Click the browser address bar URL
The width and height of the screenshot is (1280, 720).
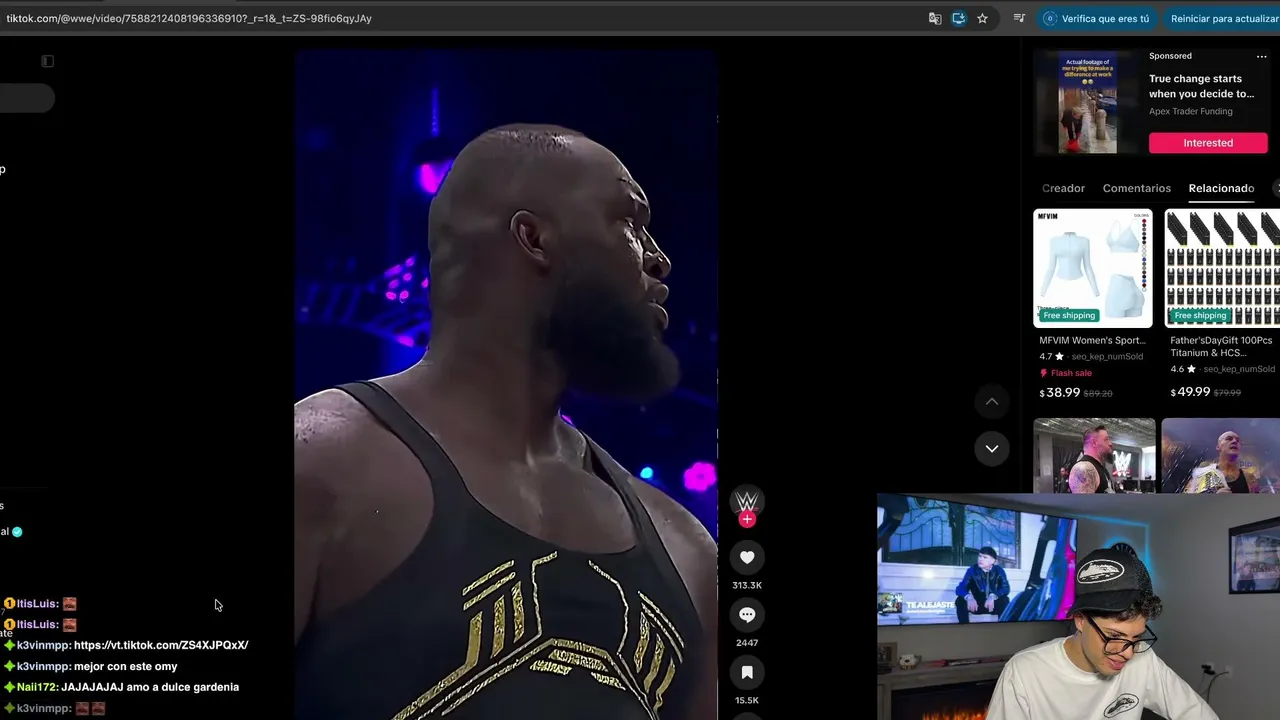189,18
